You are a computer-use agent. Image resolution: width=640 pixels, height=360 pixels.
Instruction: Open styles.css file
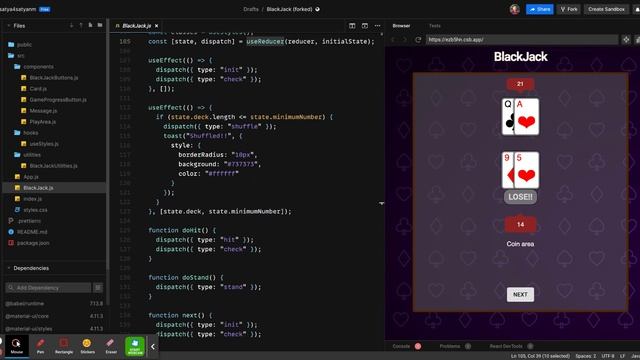35,210
